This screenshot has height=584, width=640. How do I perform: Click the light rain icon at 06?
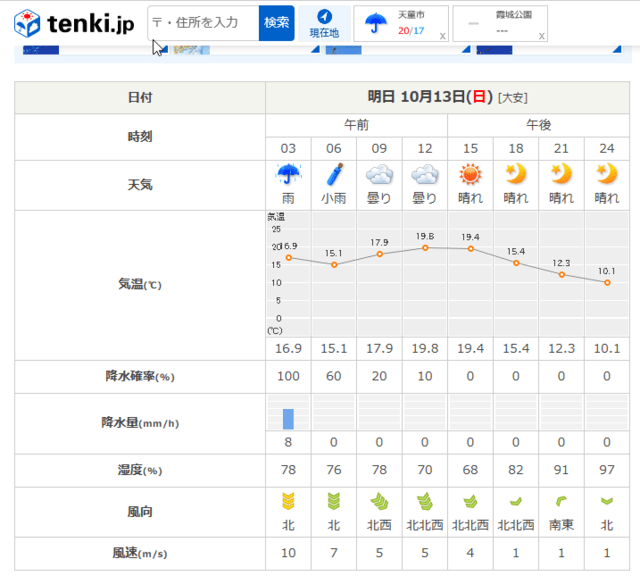(334, 174)
